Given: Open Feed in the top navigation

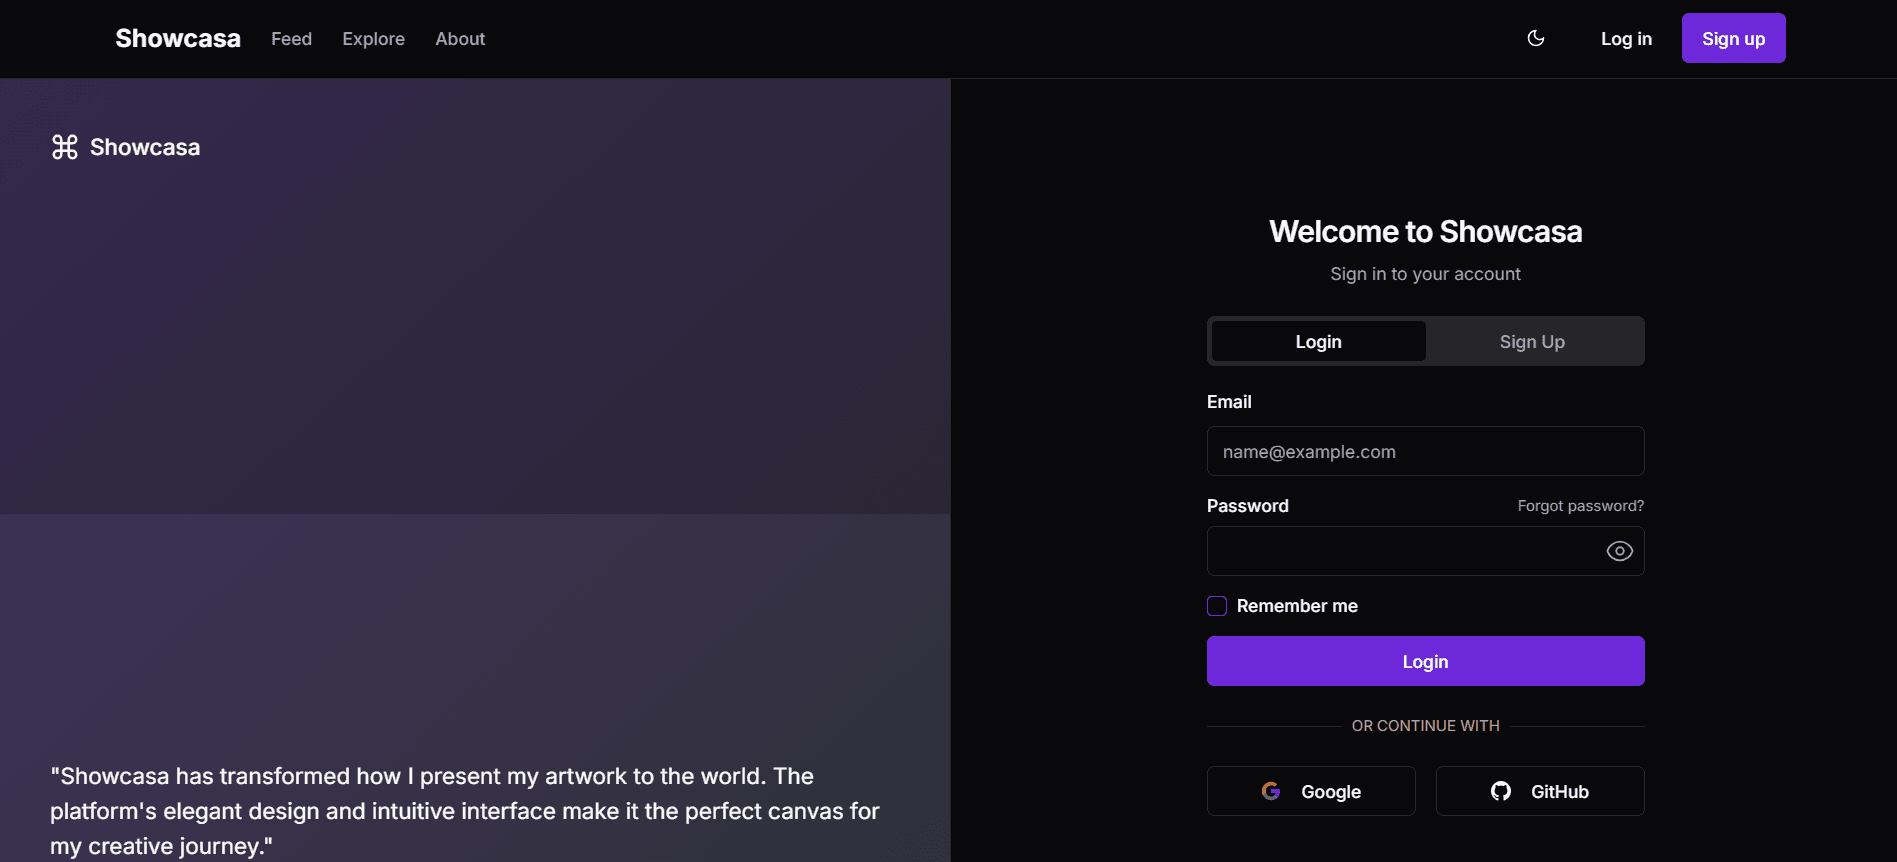Looking at the screenshot, I should tap(291, 38).
